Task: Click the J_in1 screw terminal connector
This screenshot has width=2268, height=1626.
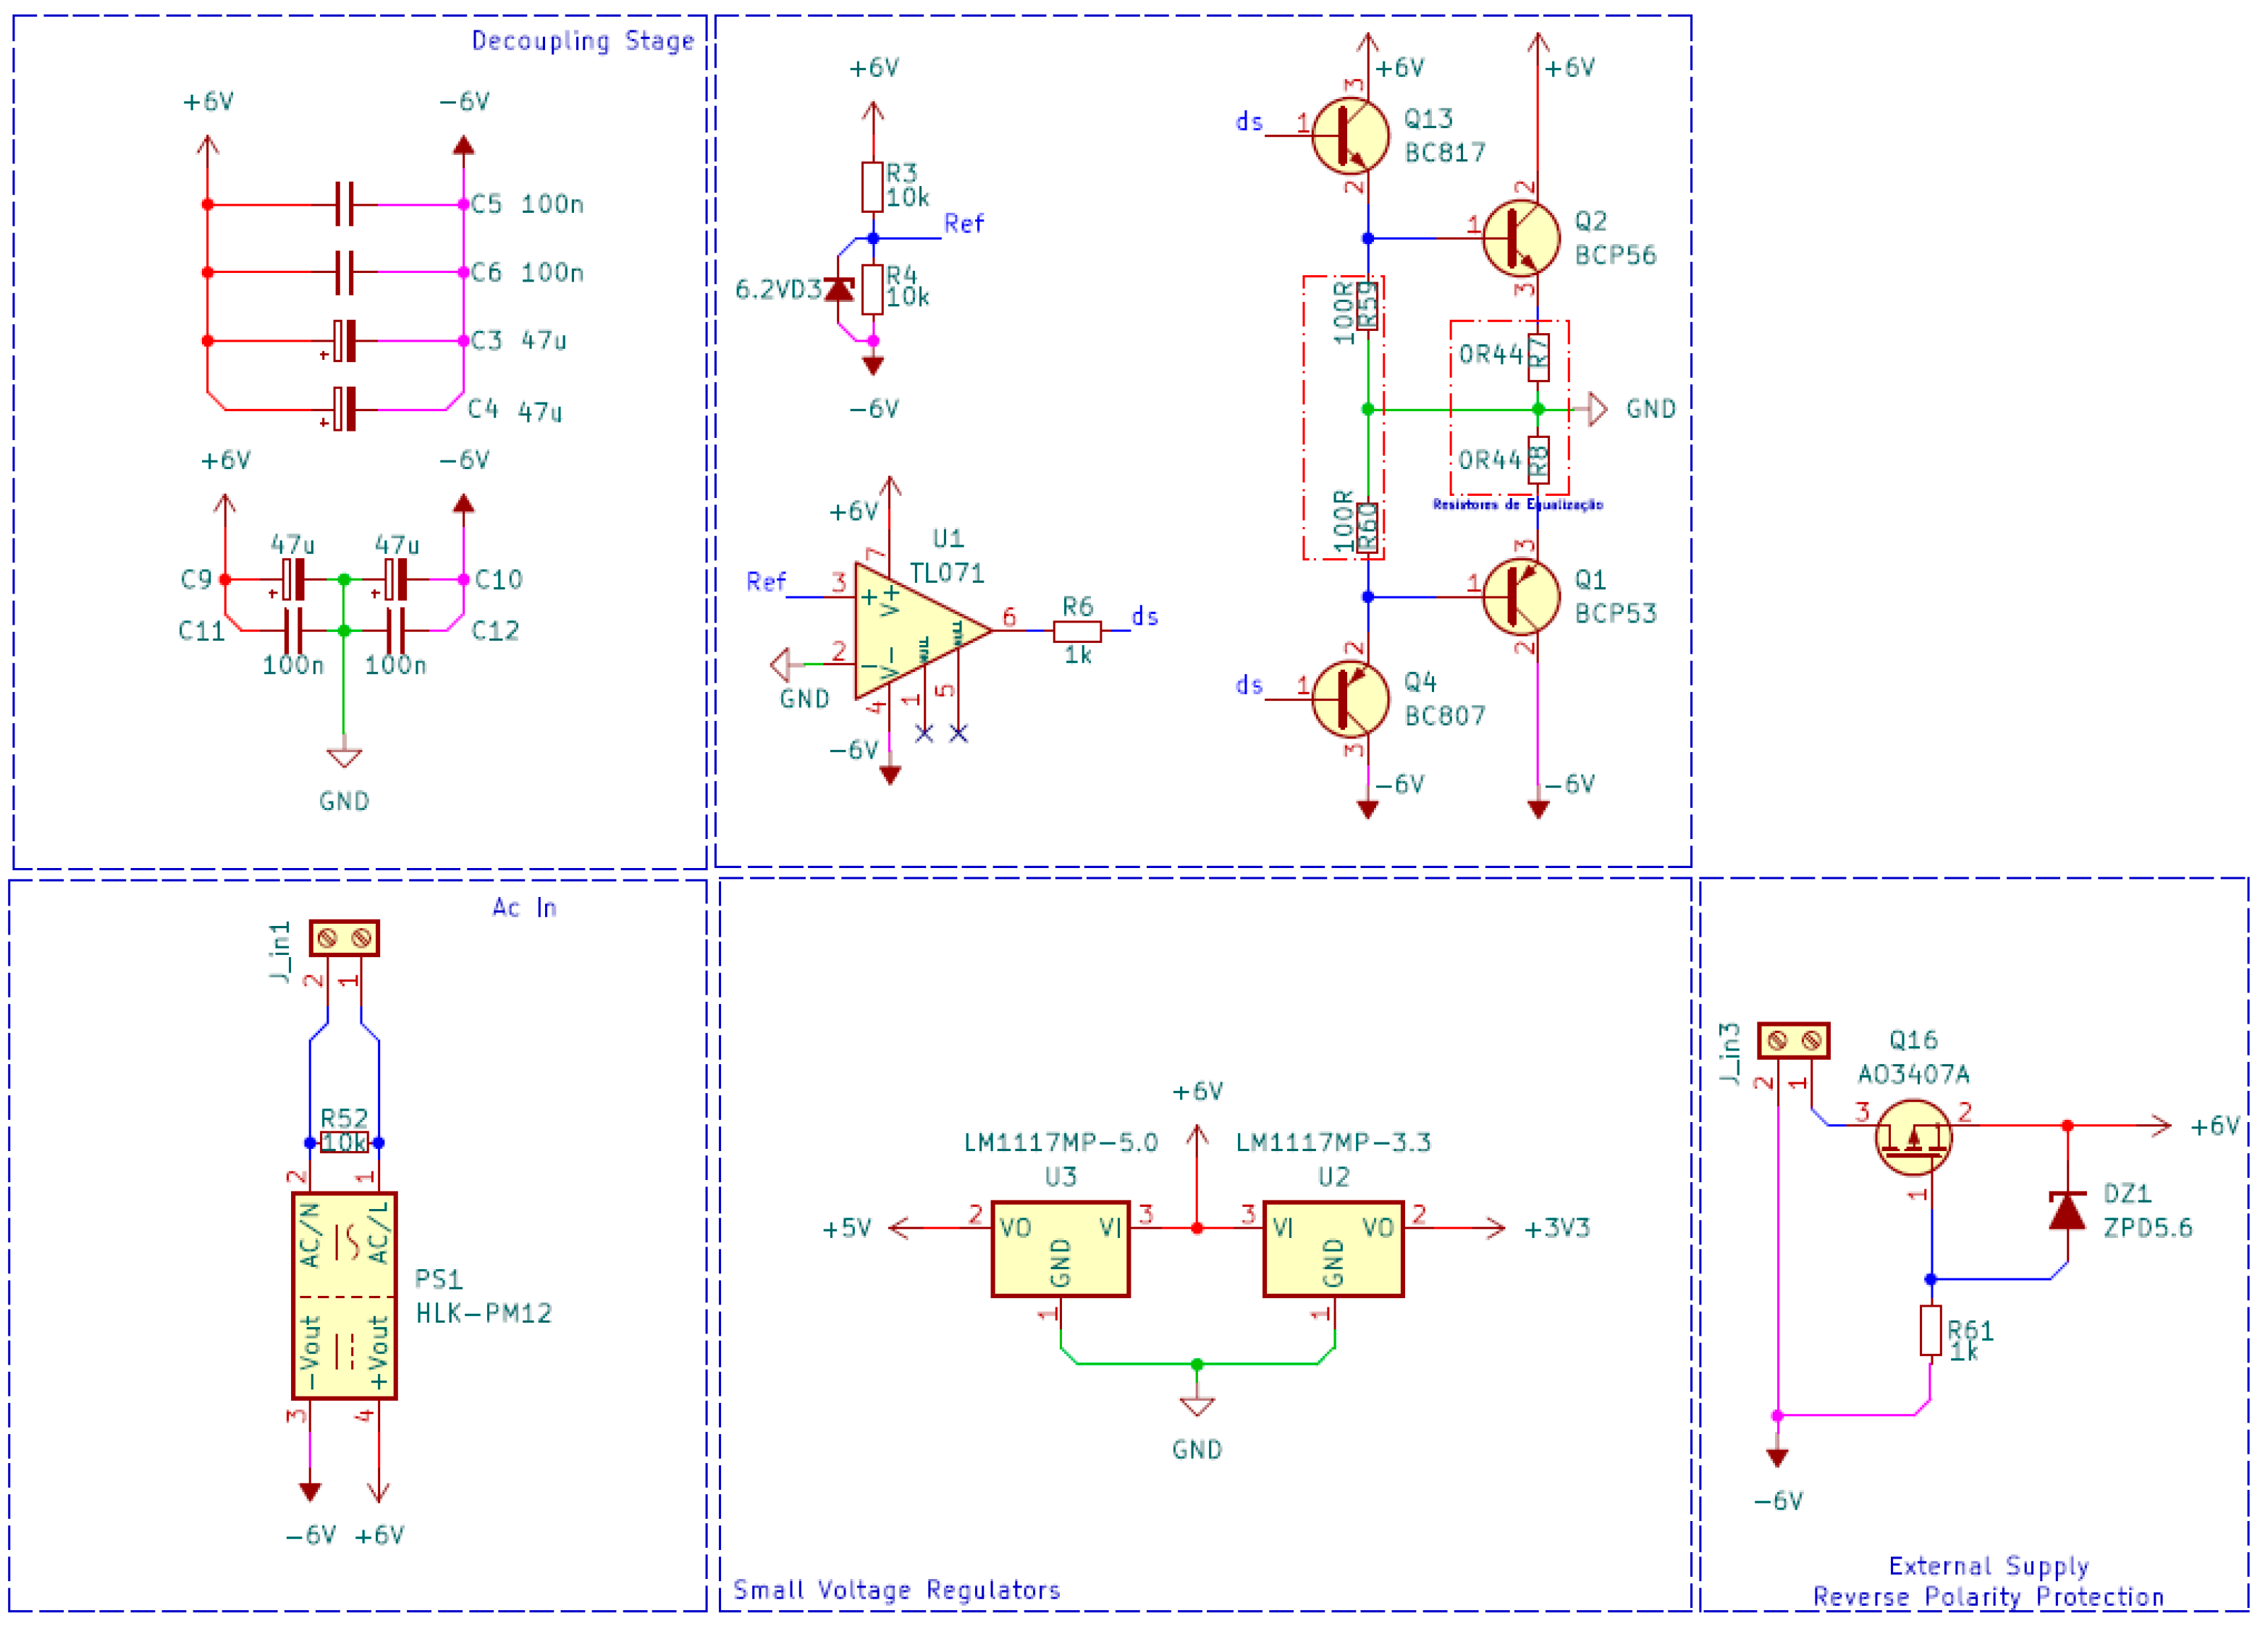Action: pos(344,938)
